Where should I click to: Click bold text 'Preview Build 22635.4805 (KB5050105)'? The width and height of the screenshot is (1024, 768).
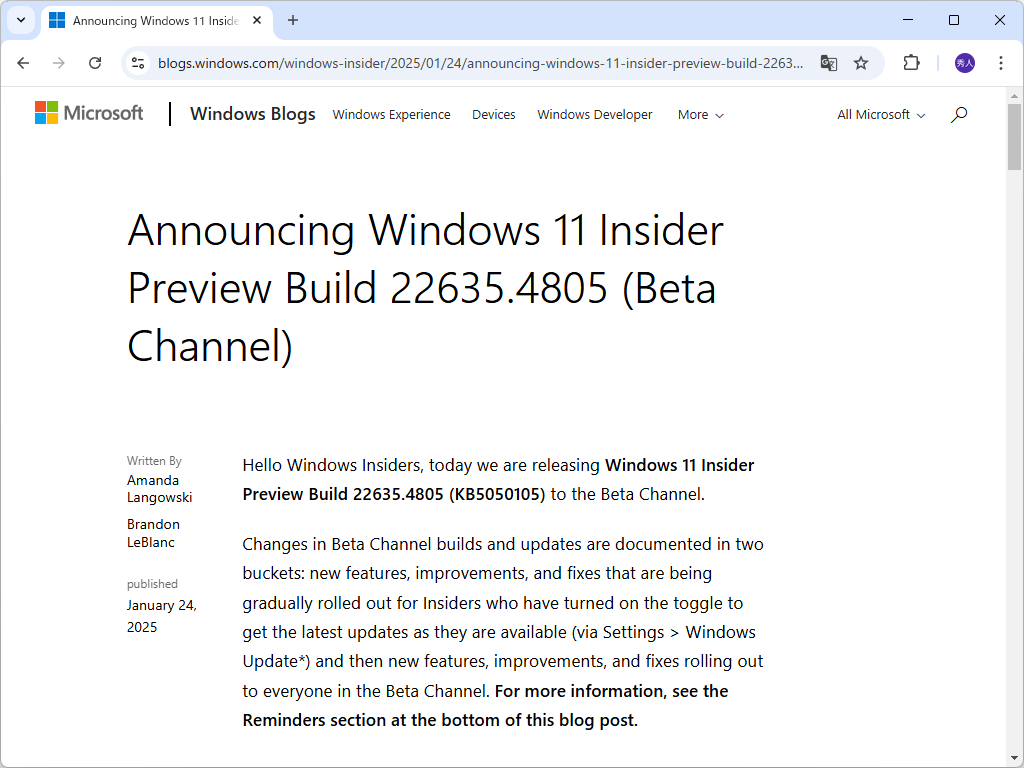tap(393, 494)
